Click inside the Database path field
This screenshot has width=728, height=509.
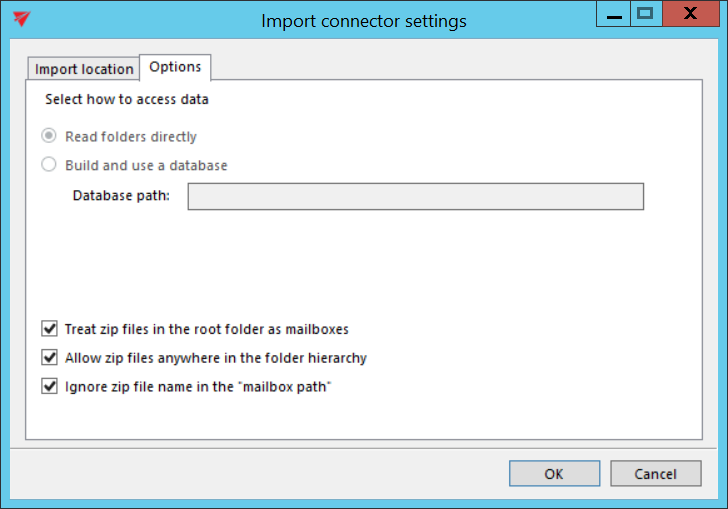coord(415,196)
